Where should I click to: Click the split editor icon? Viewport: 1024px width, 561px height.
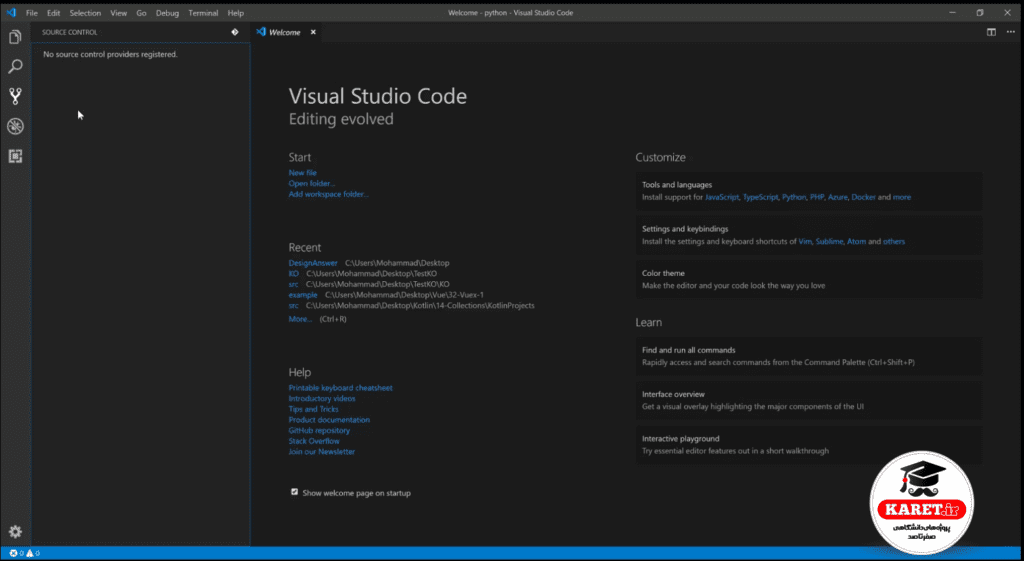[x=991, y=32]
